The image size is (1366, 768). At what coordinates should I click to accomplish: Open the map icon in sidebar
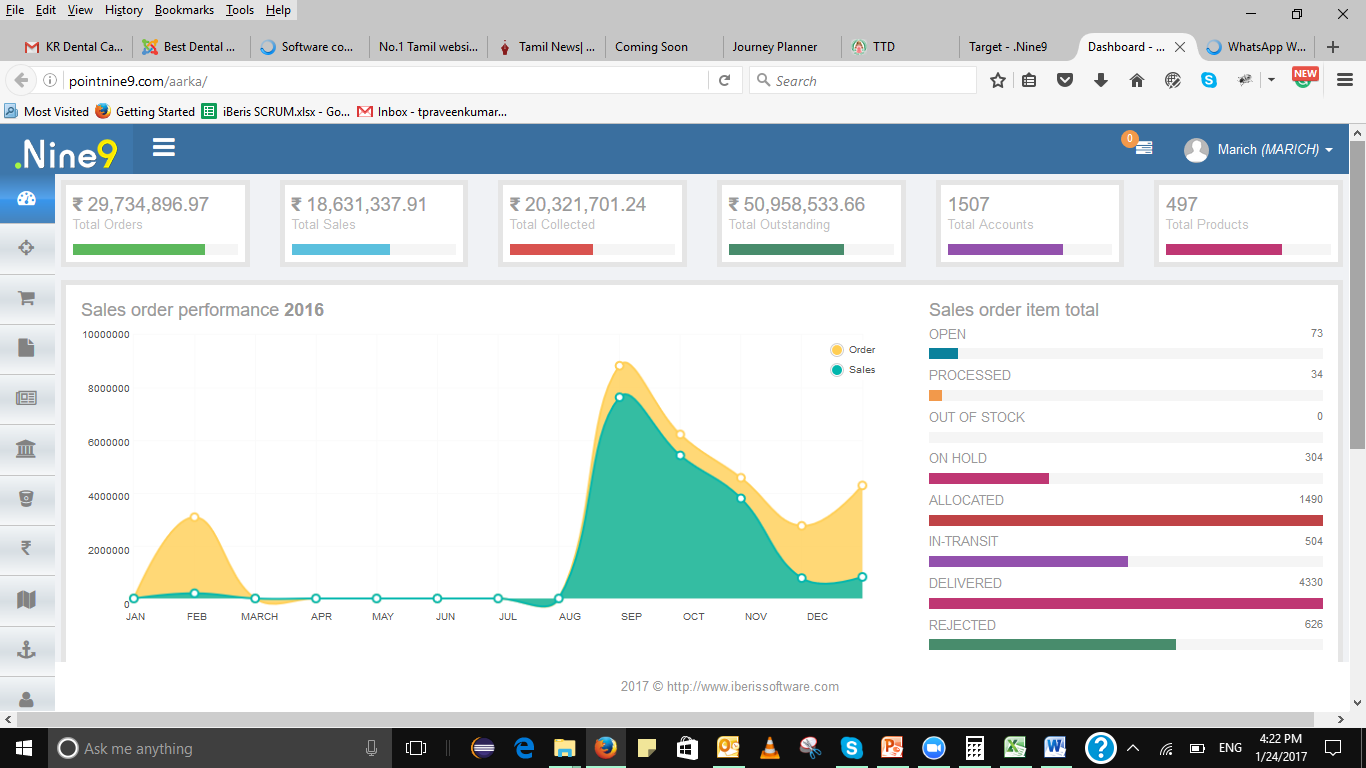pyautogui.click(x=27, y=599)
